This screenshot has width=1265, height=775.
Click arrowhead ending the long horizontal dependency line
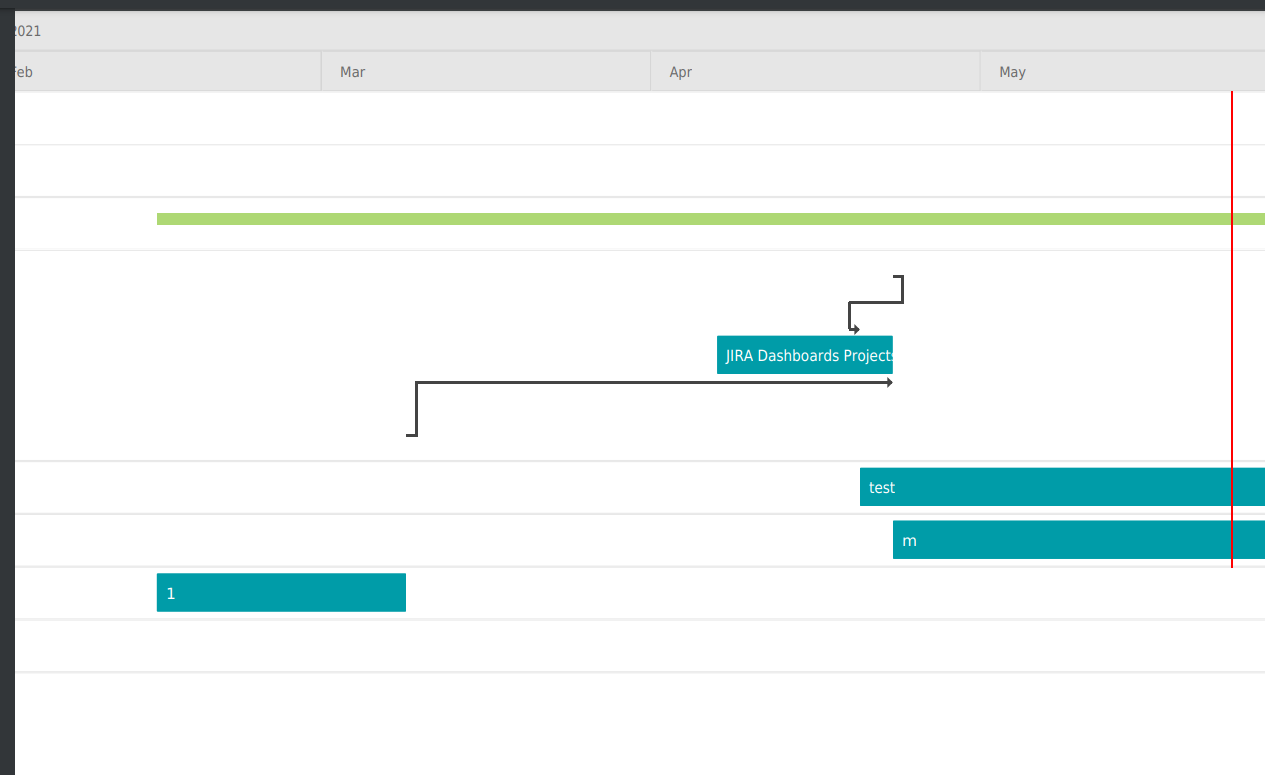pos(889,382)
